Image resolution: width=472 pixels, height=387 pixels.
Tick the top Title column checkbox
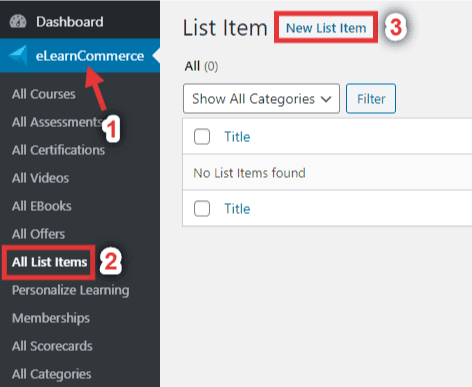click(202, 137)
